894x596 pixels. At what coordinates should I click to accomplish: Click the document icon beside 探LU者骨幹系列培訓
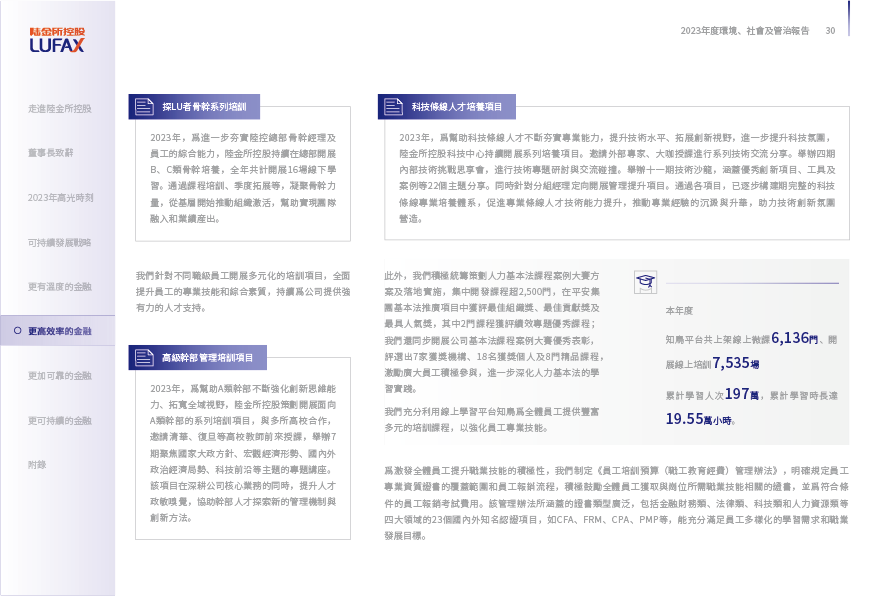[142, 106]
